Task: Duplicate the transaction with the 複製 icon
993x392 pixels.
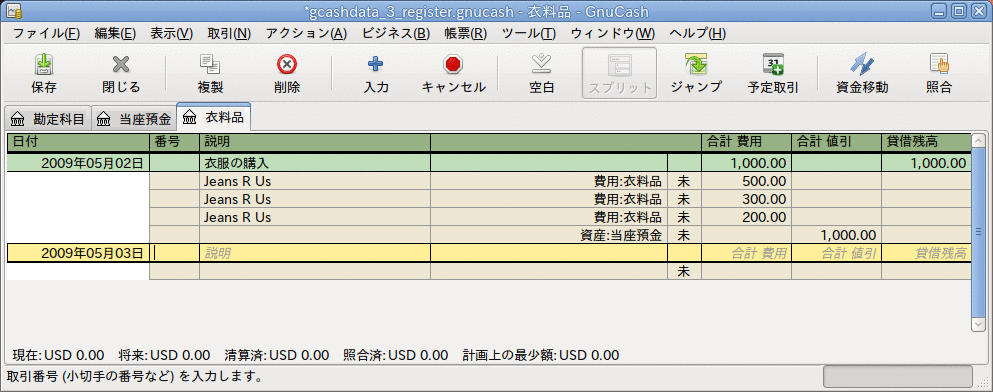Action: pos(210,65)
